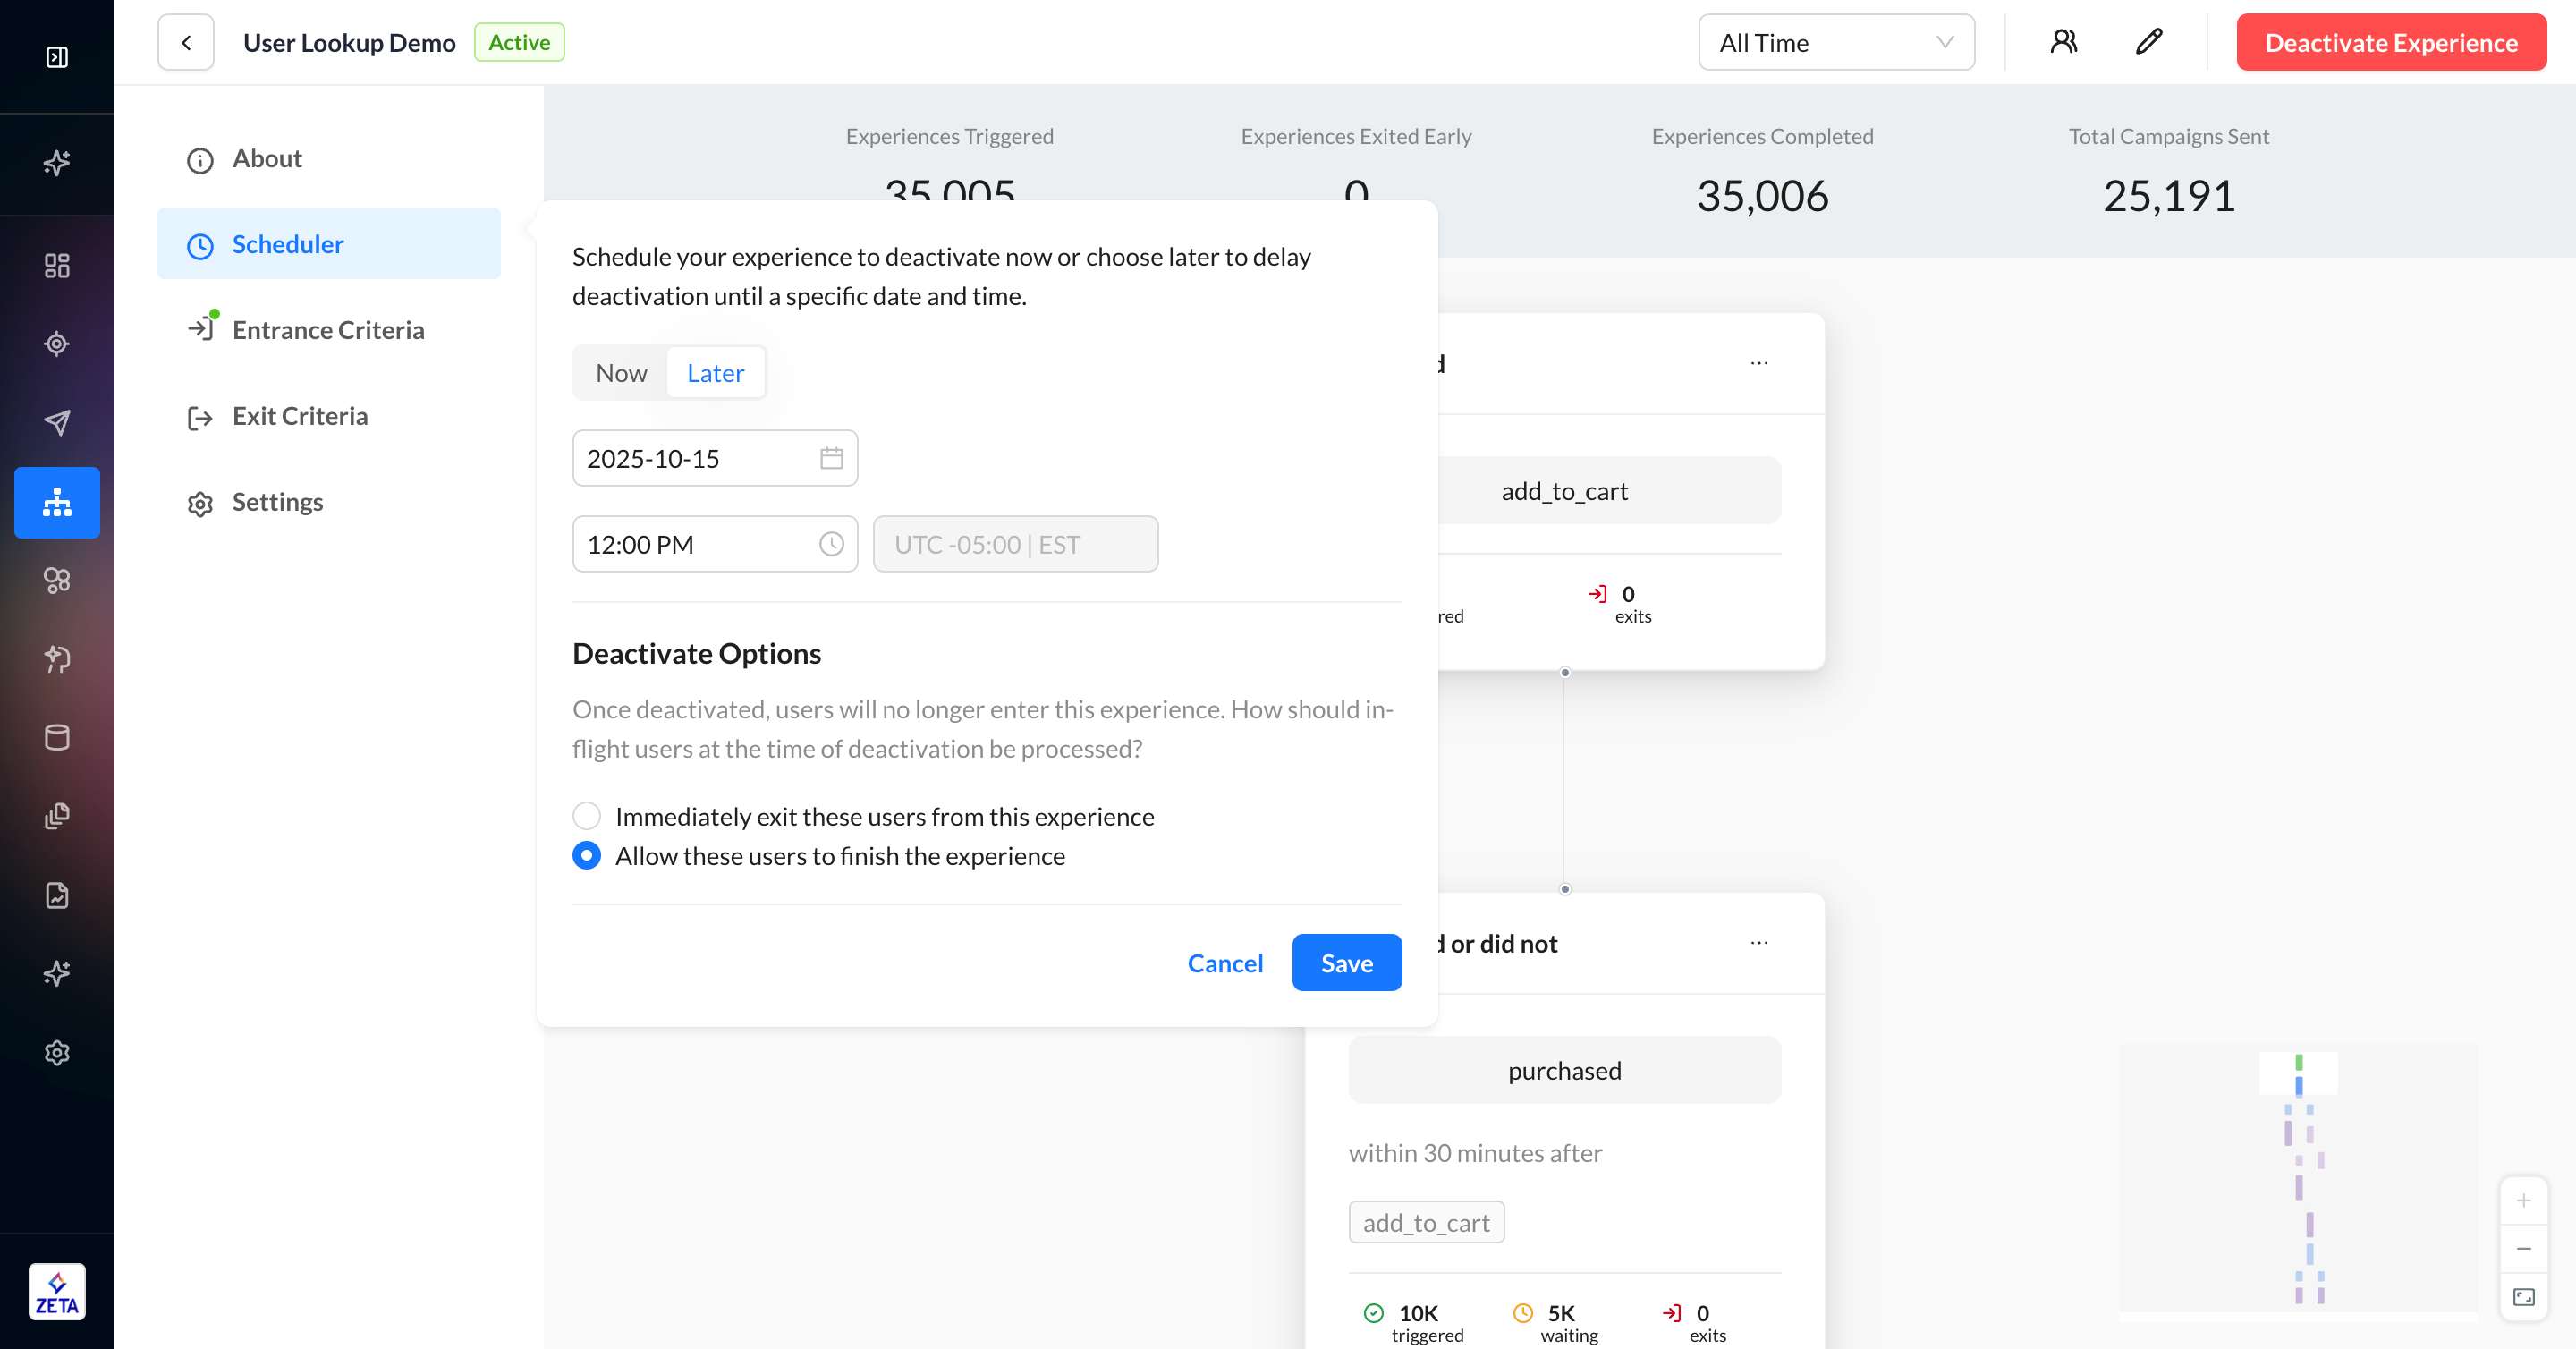Open the All Time date range dropdown
Image resolution: width=2576 pixels, height=1349 pixels.
click(1836, 42)
